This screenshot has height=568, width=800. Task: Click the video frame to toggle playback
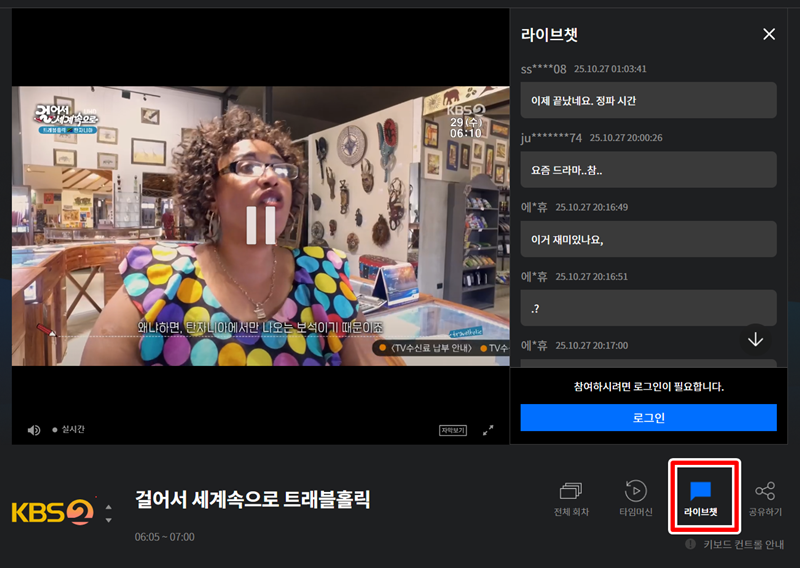click(x=260, y=226)
